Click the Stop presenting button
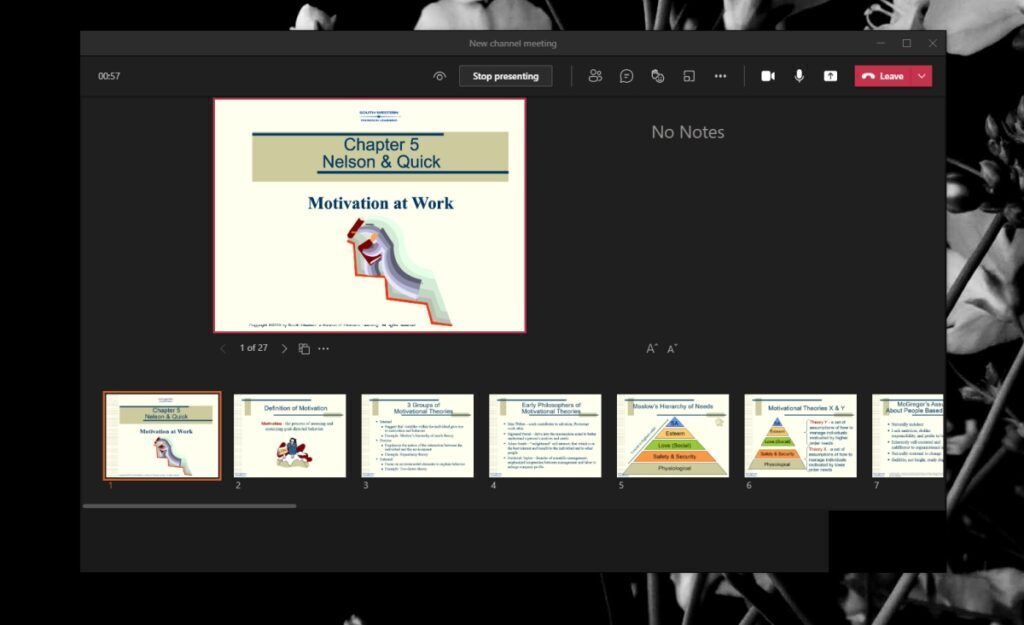 tap(505, 75)
